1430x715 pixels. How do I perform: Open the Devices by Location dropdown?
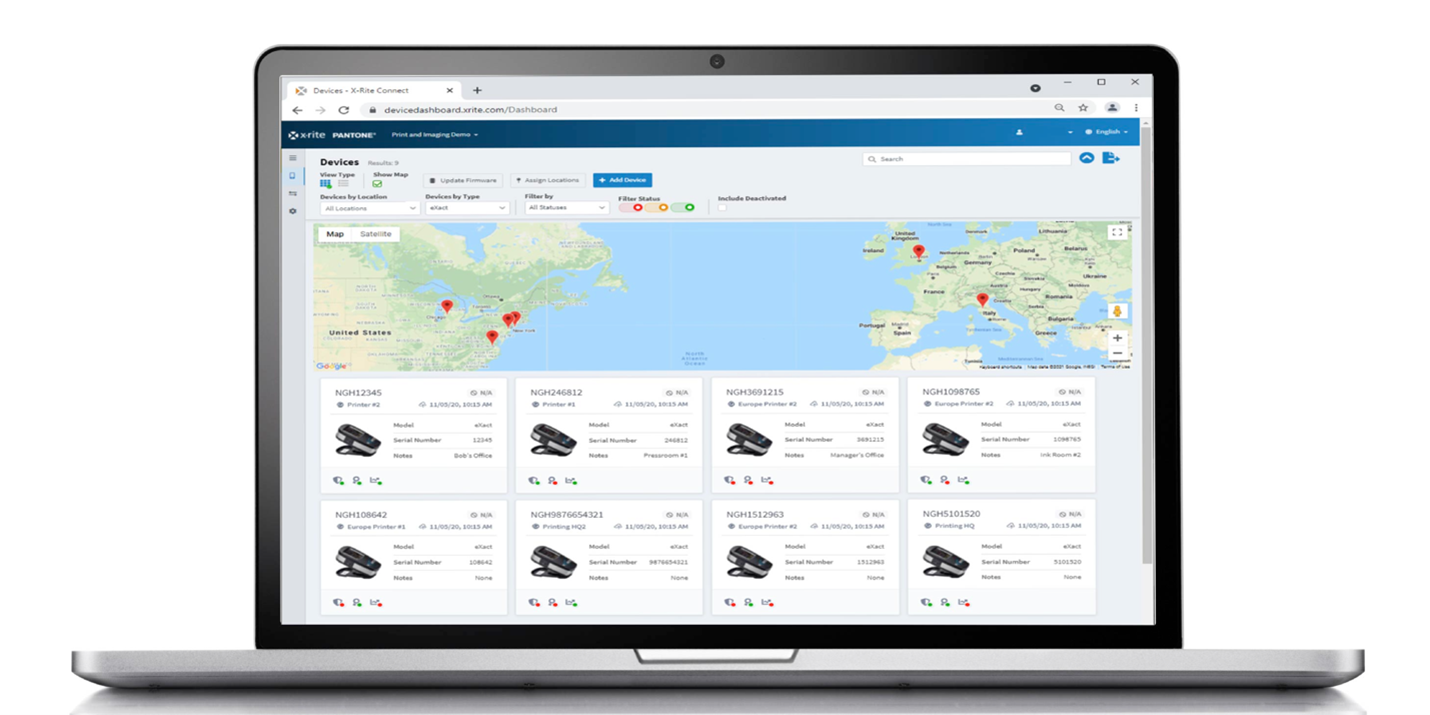click(371, 207)
